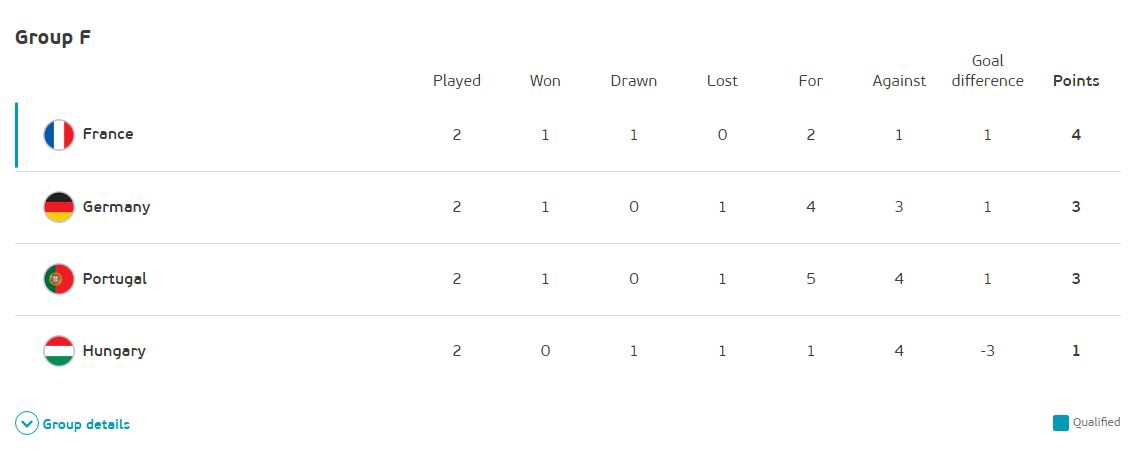
Task: Click the Qualified legend color square
Action: 1061,422
